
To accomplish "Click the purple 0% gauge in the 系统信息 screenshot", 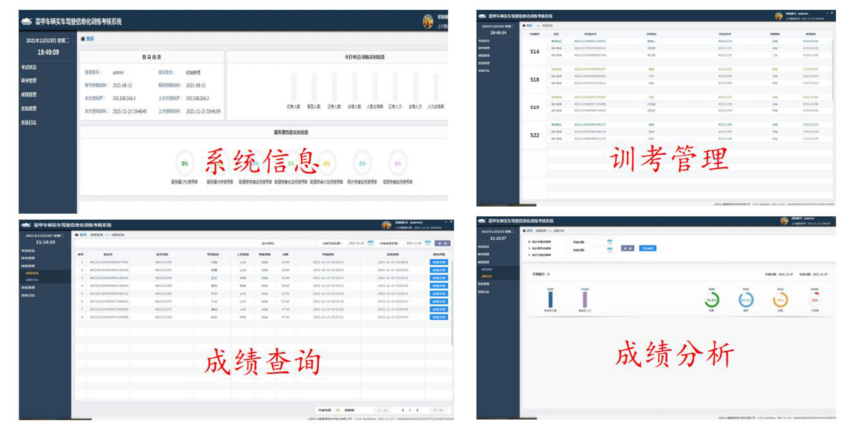I will (x=398, y=163).
